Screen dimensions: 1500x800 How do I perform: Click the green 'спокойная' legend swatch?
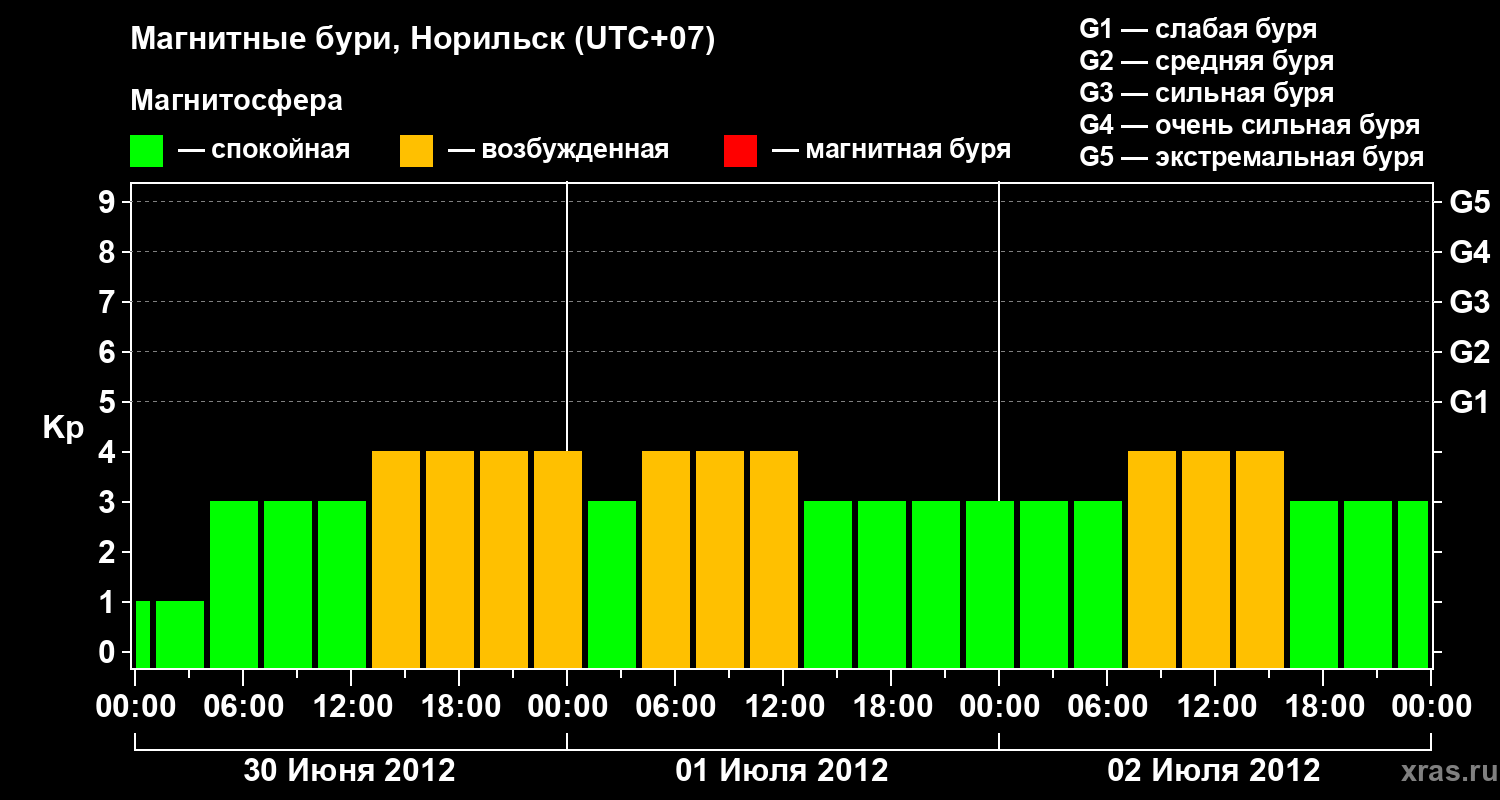[146, 151]
